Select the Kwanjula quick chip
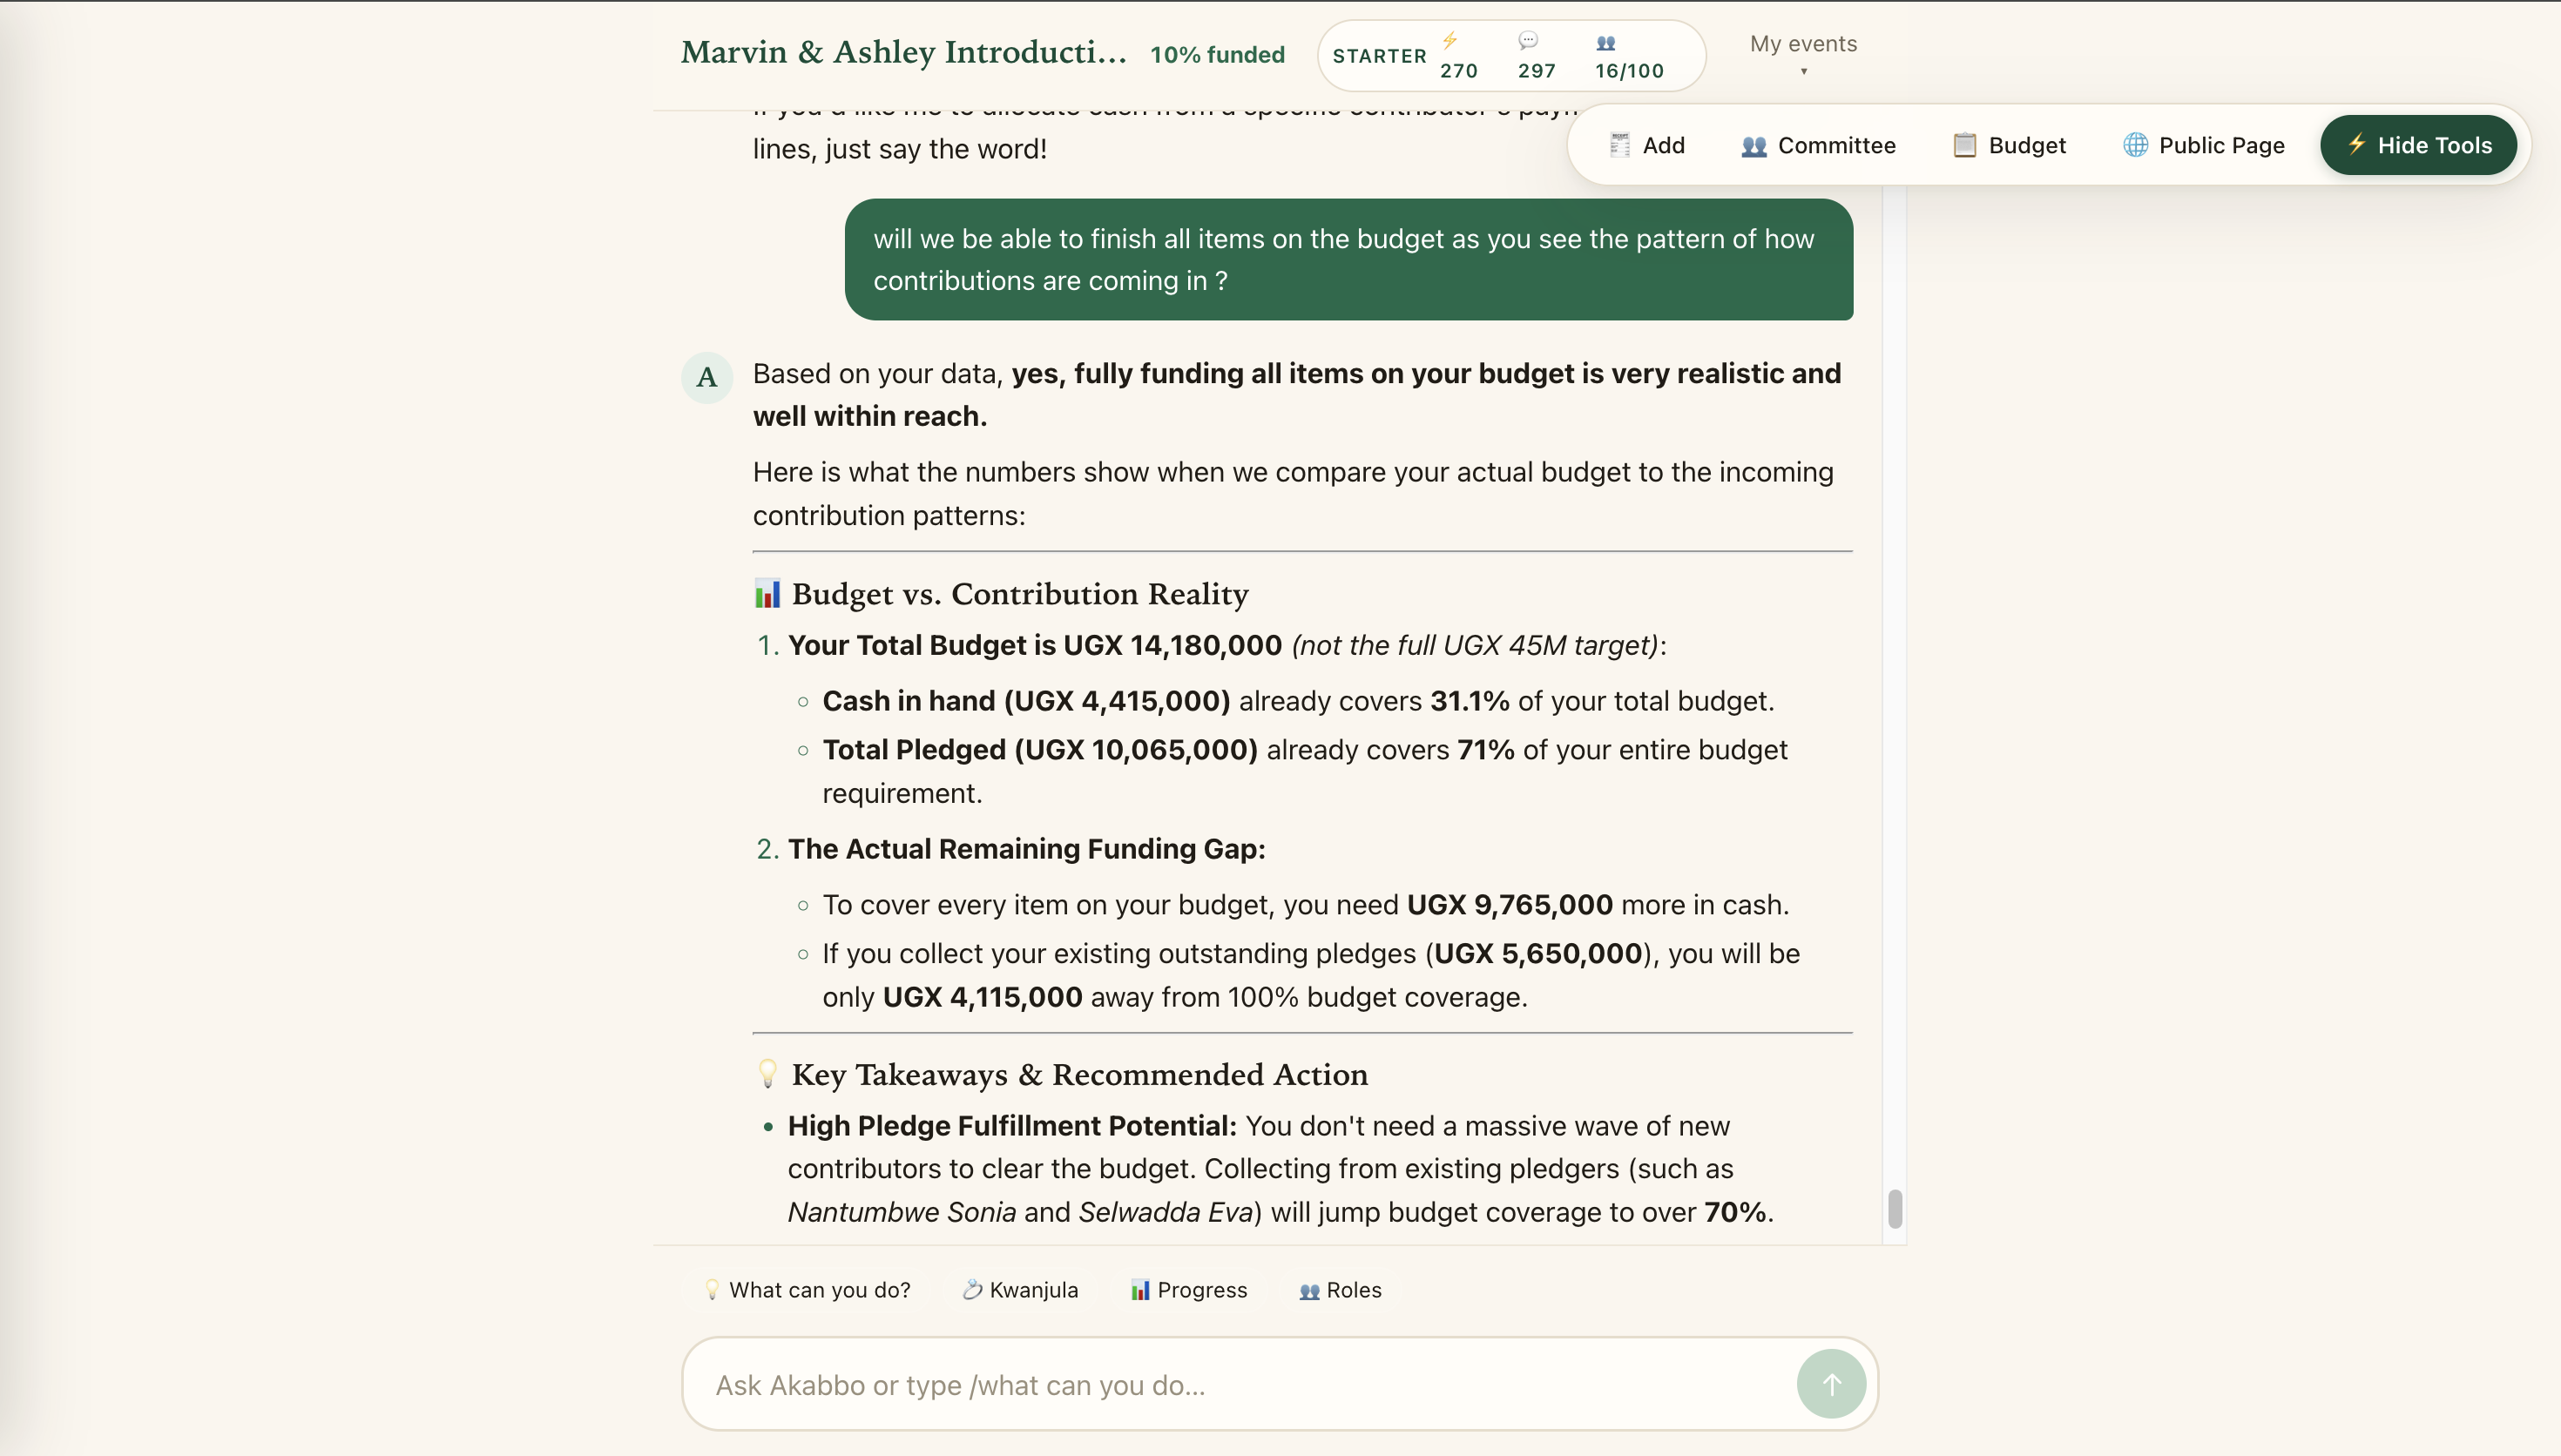Image resolution: width=2561 pixels, height=1456 pixels. pyautogui.click(x=1020, y=1290)
